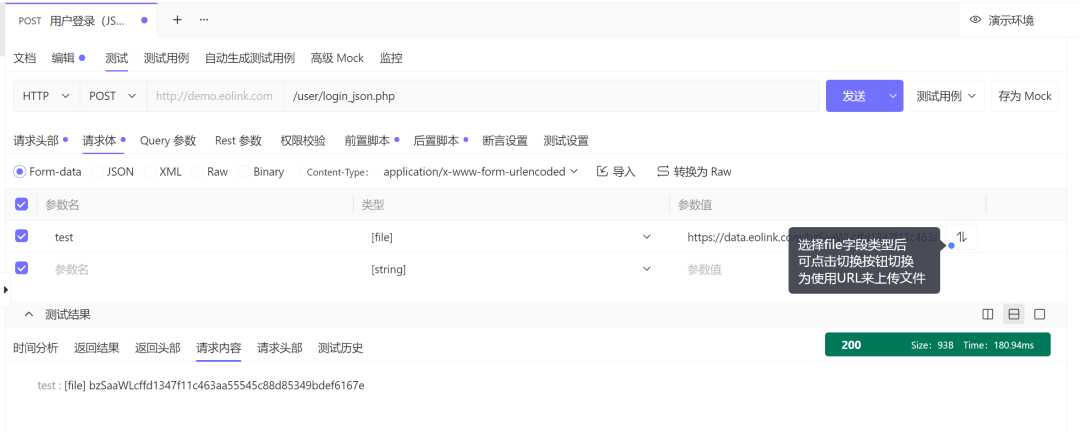Toggle the select-all header checkbox
Viewport: 1080px width, 432px height.
coord(21,204)
